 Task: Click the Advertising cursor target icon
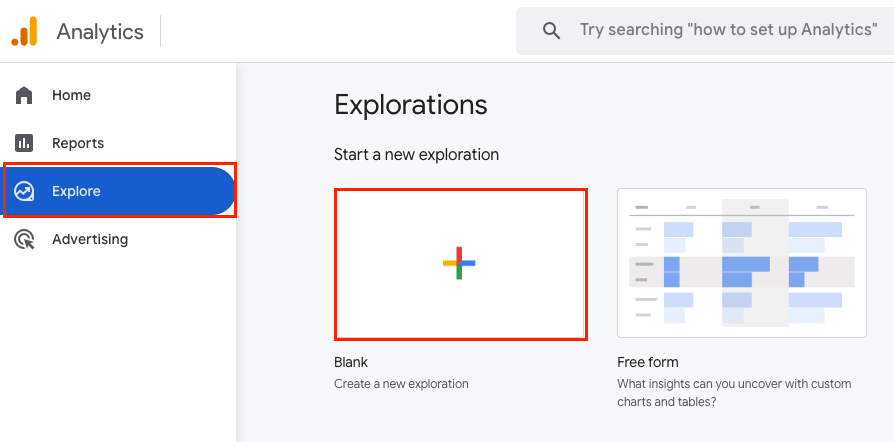pyautogui.click(x=25, y=239)
